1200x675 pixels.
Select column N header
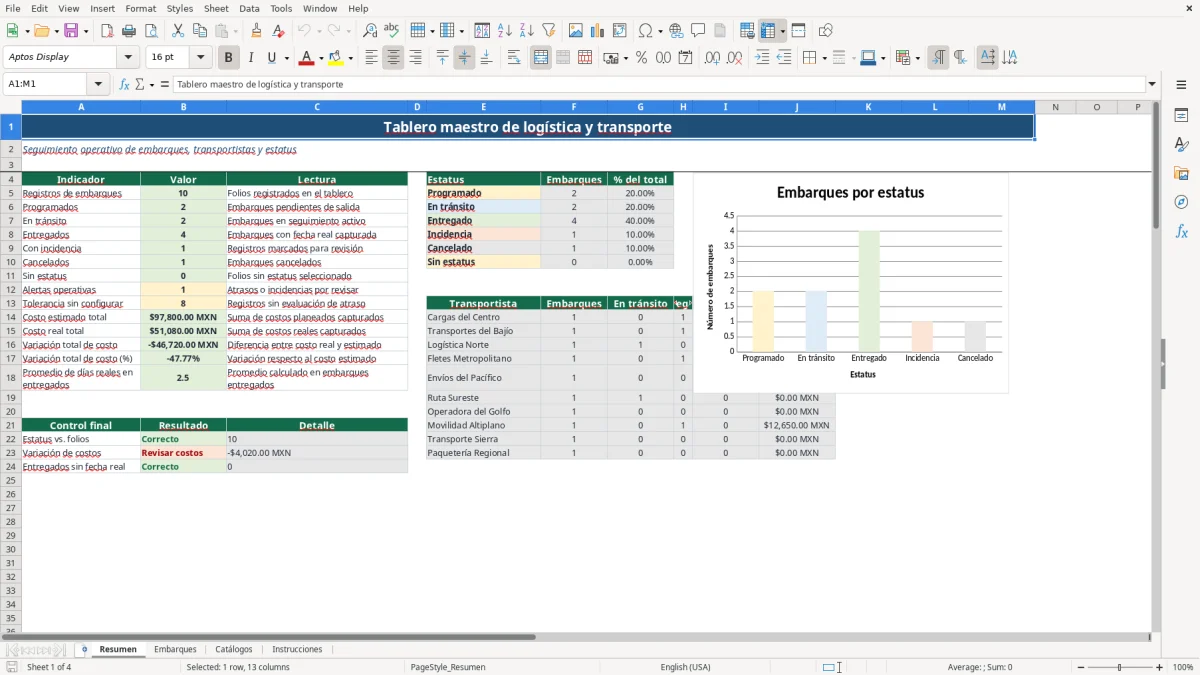tap(1055, 107)
